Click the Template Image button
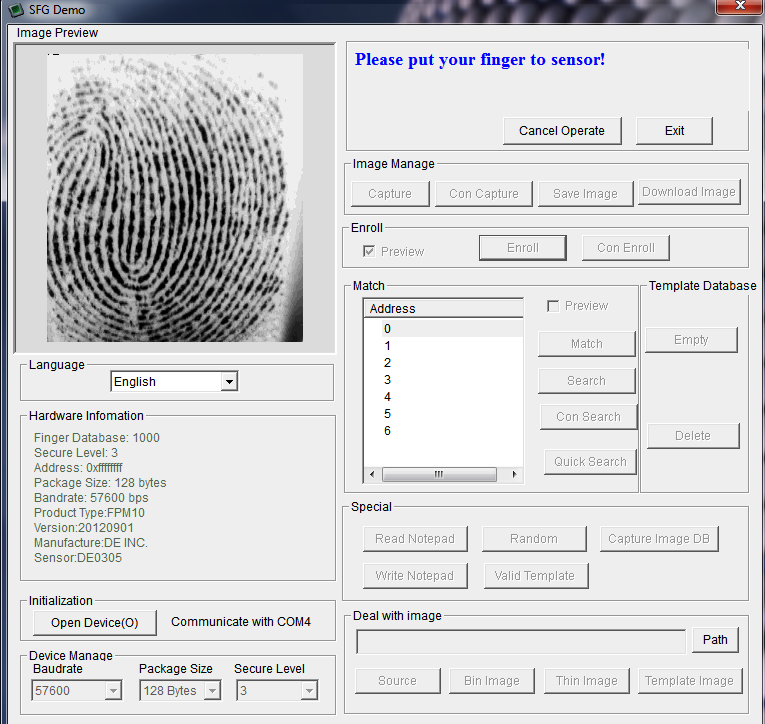 coord(689,681)
